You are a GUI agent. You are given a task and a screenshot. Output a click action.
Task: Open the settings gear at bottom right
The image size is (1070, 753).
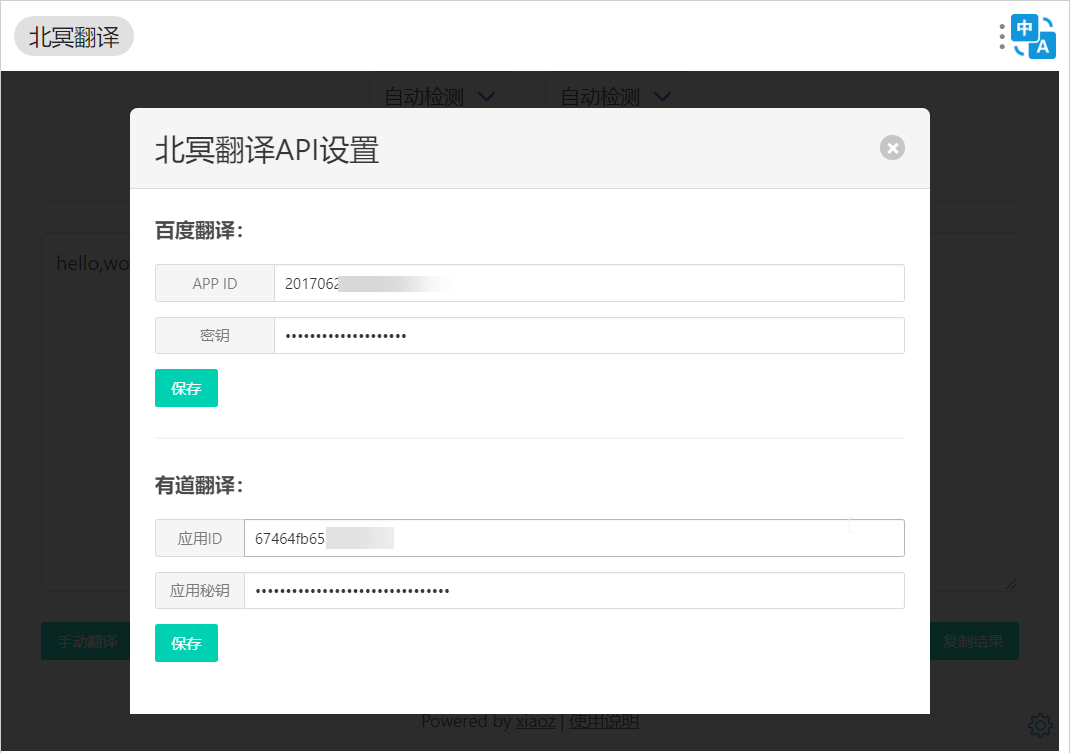tap(1040, 724)
